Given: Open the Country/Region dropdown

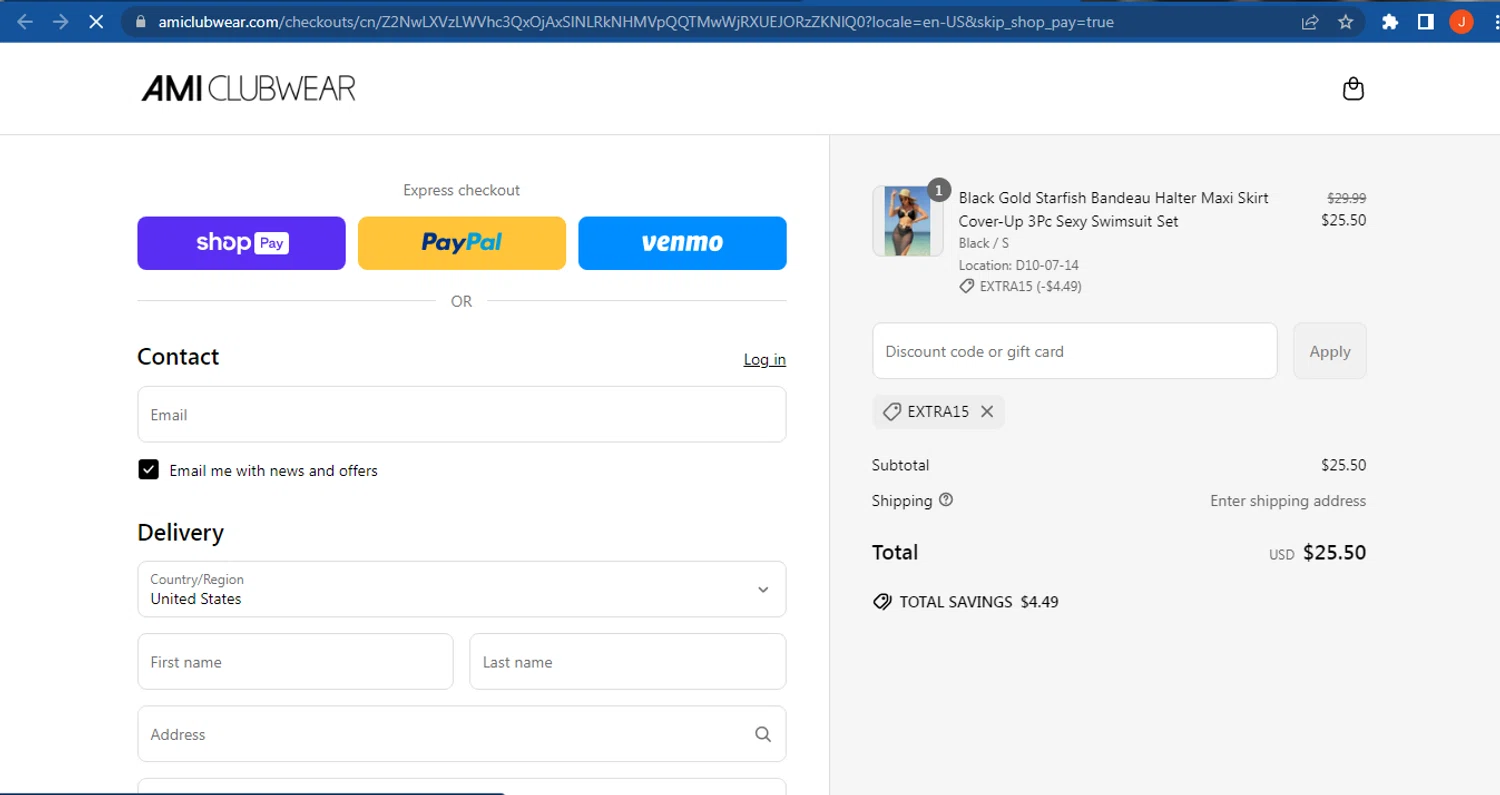Looking at the screenshot, I should pos(462,589).
